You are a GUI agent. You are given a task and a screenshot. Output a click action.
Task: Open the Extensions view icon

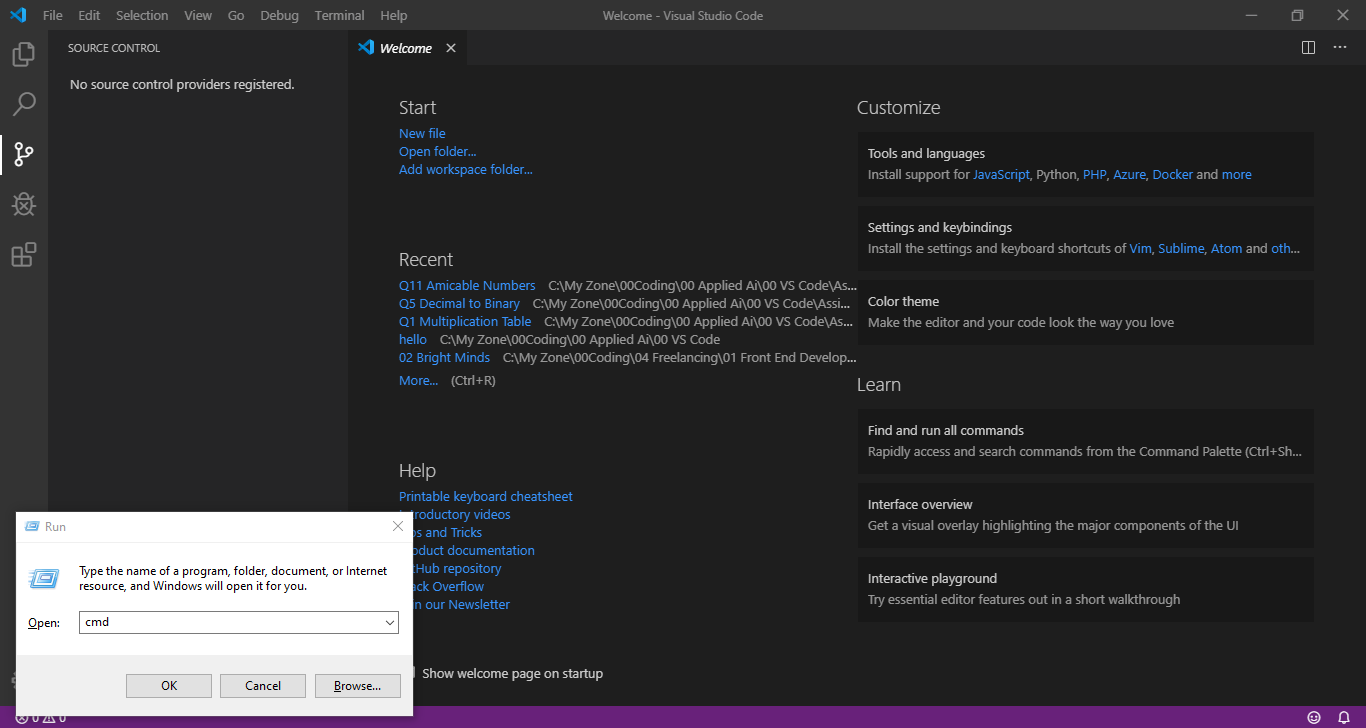(24, 255)
